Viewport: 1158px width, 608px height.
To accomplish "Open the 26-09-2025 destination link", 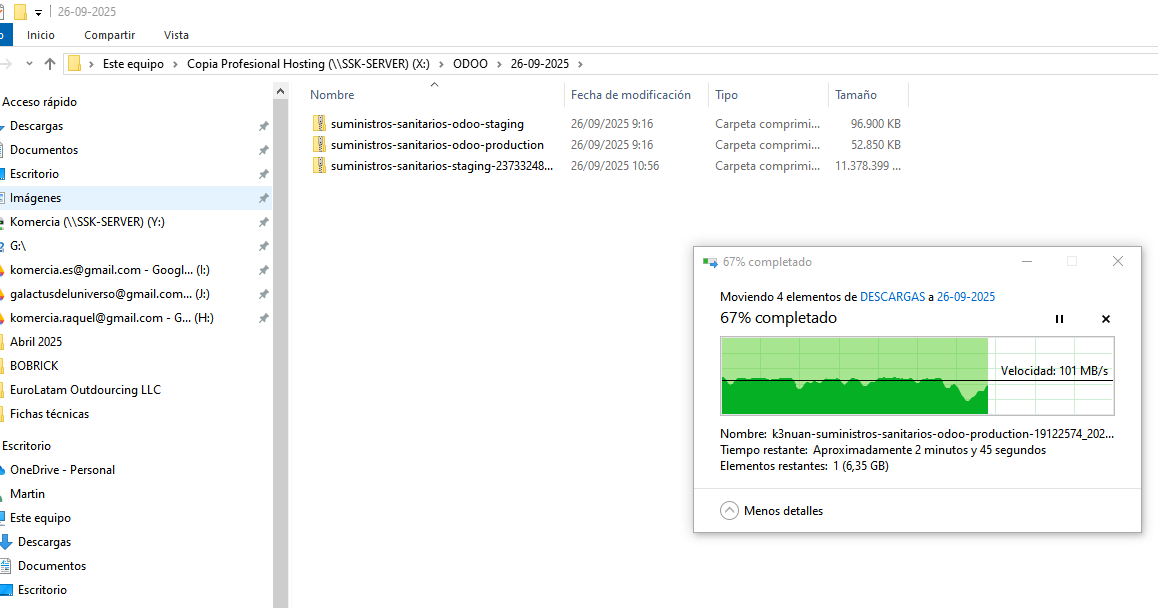I will (965, 297).
